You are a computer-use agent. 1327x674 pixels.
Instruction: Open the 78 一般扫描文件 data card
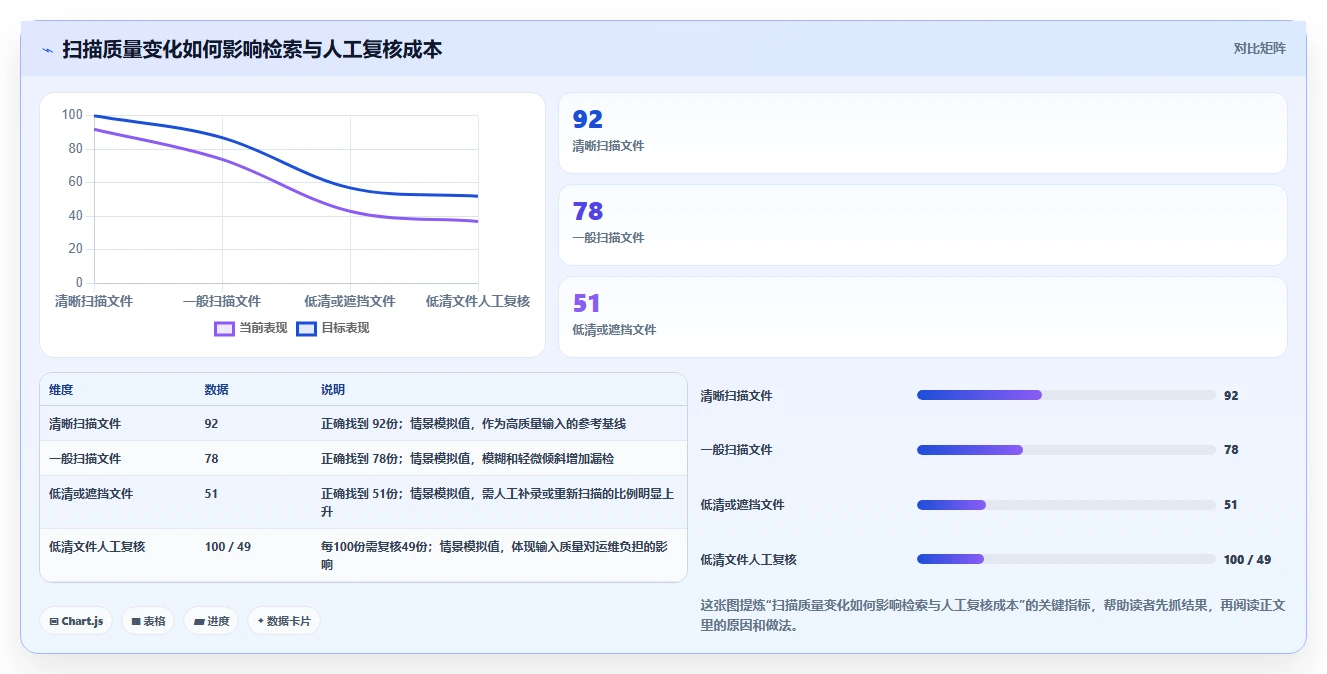(x=922, y=225)
